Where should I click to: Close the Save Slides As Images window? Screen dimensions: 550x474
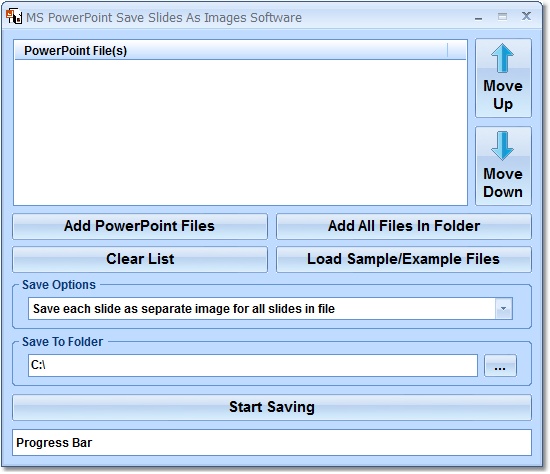click(526, 16)
